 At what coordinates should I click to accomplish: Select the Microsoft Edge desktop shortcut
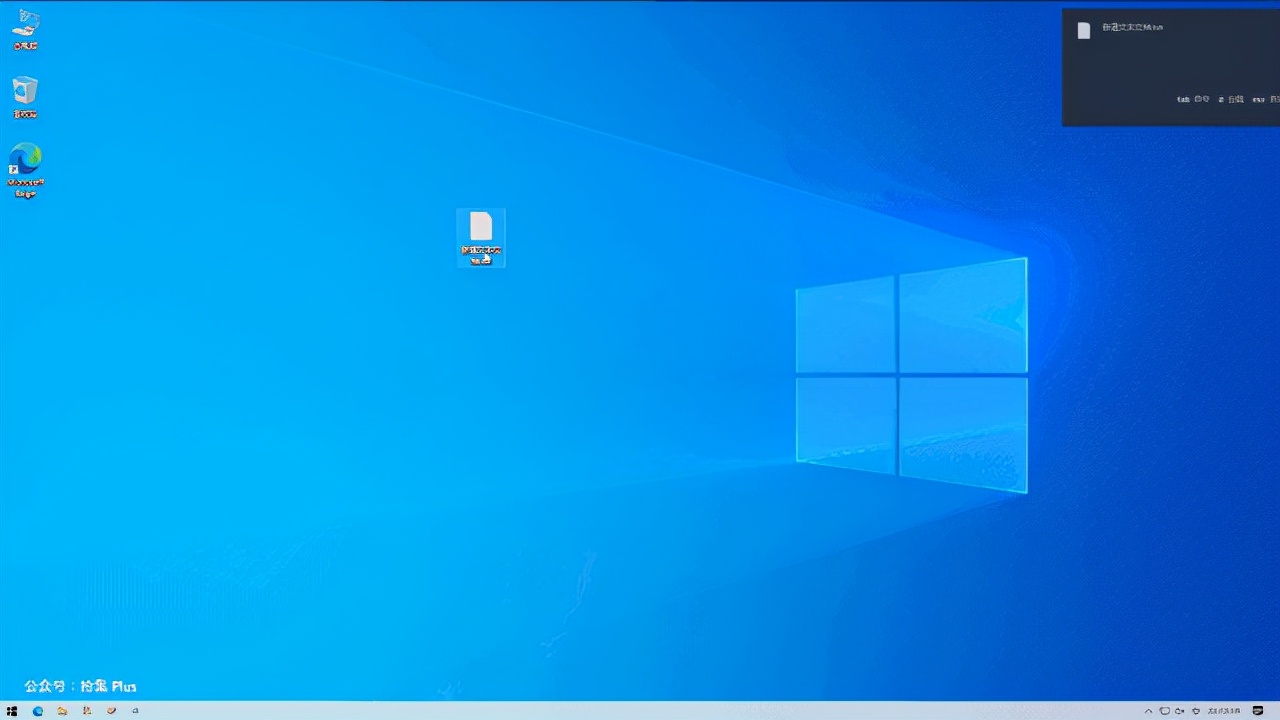coord(26,170)
